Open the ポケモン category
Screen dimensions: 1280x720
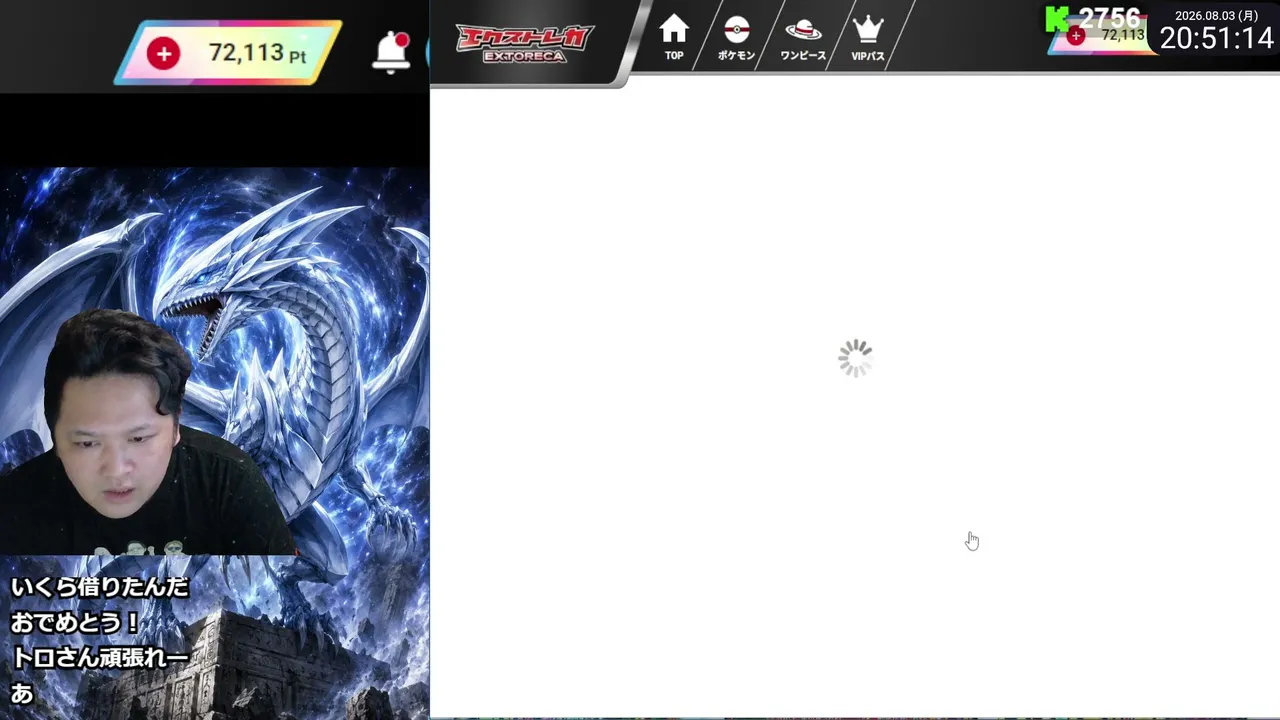pos(736,38)
